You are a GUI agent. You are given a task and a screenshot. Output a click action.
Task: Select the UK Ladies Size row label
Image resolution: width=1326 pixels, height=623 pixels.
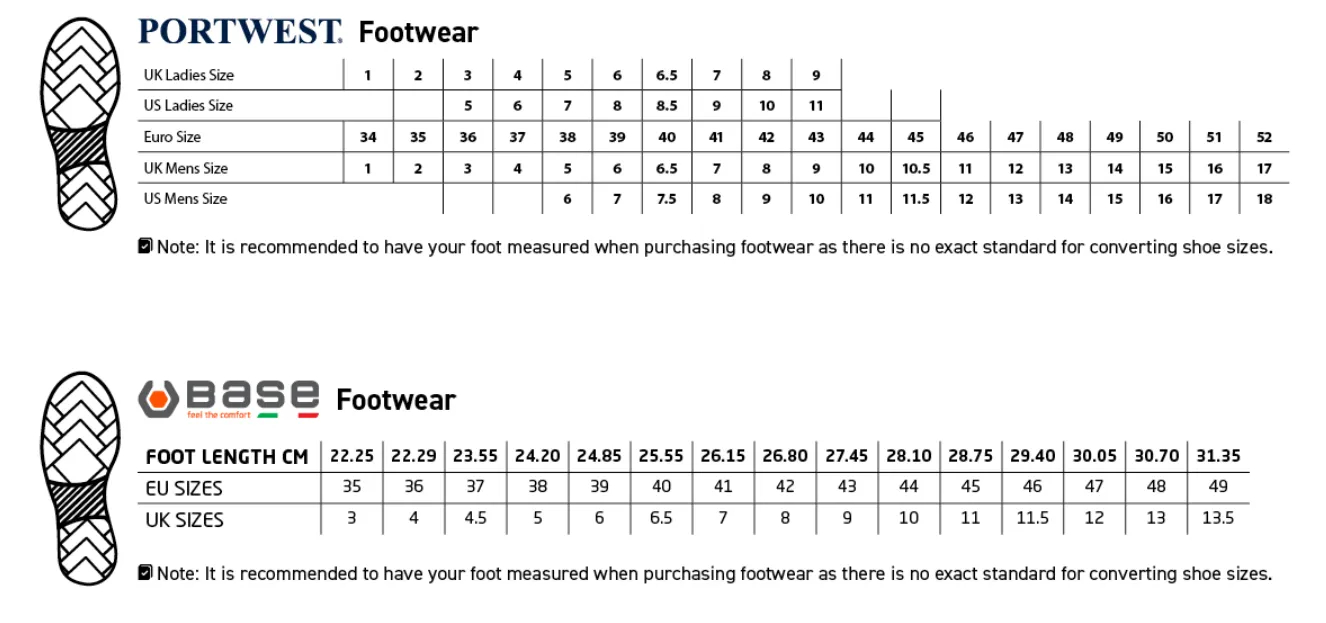[188, 75]
